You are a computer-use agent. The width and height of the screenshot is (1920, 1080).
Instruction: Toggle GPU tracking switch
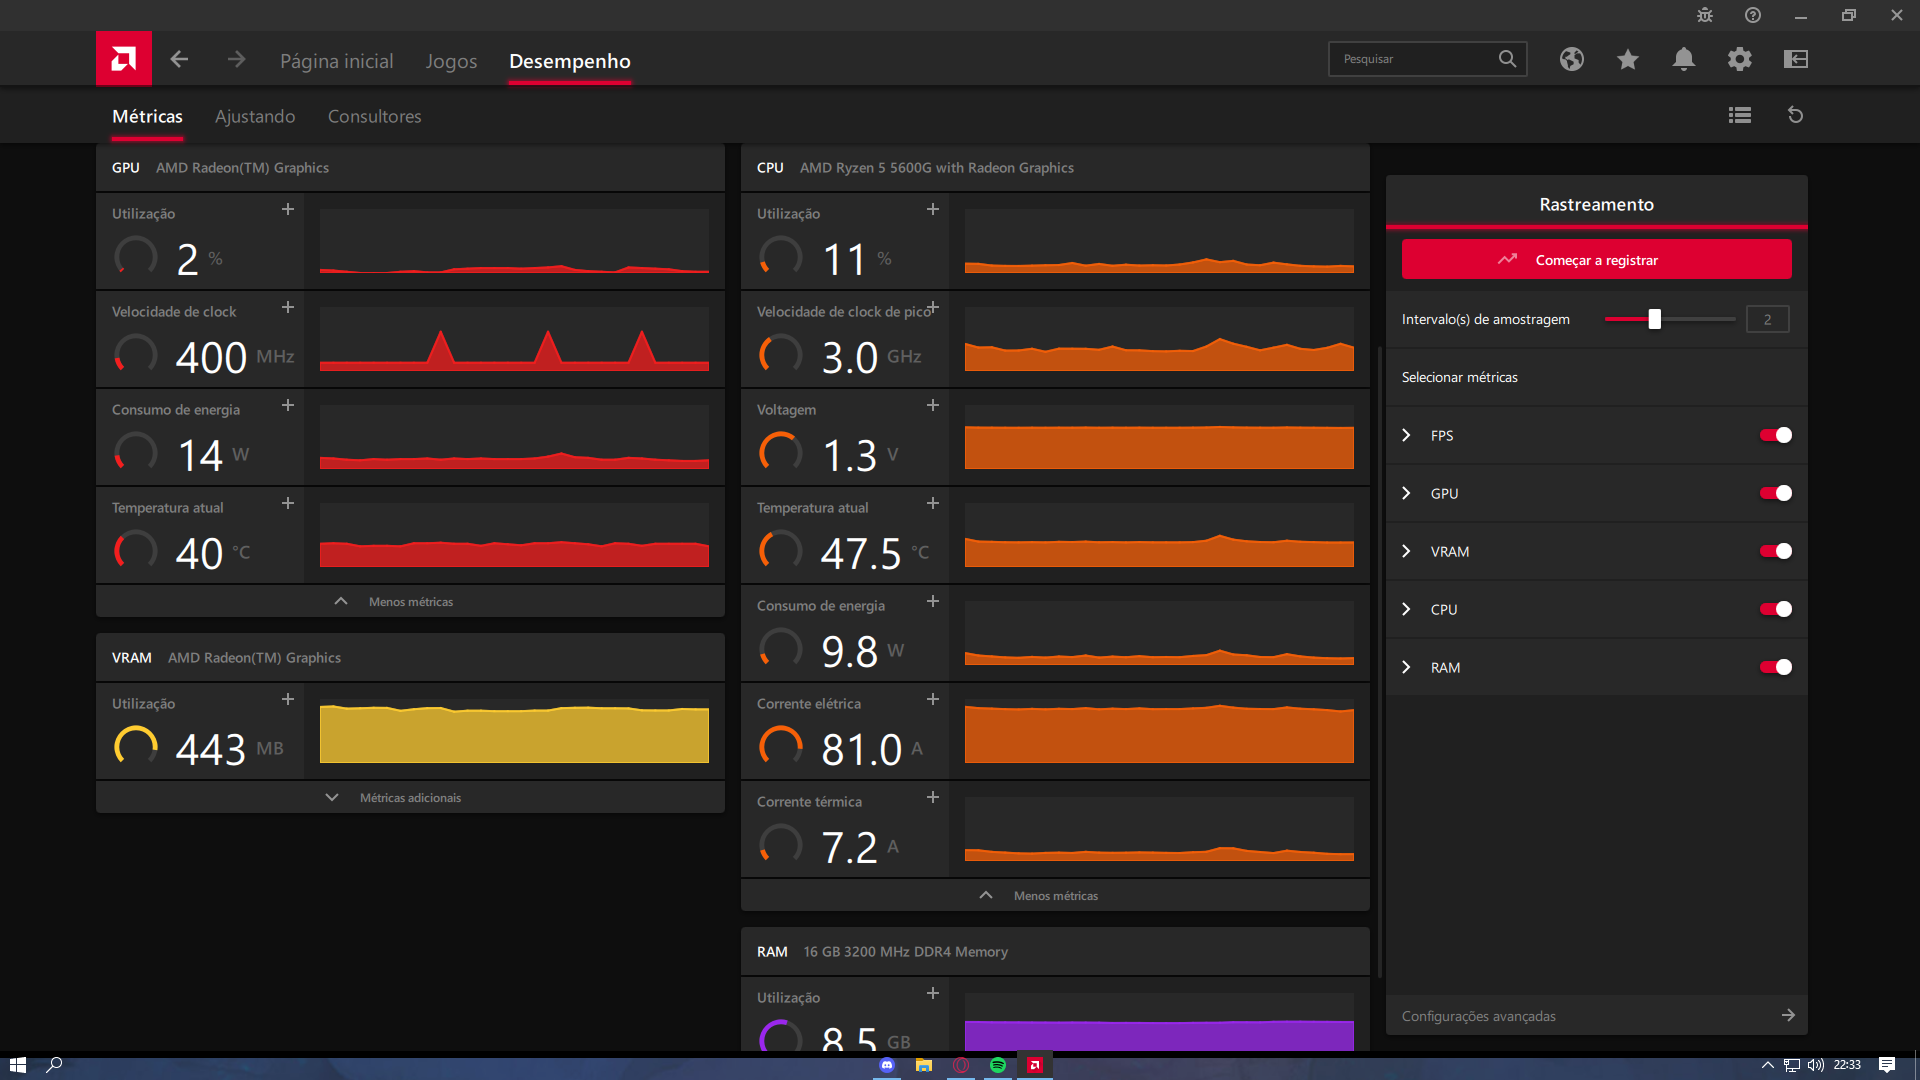pyautogui.click(x=1776, y=493)
